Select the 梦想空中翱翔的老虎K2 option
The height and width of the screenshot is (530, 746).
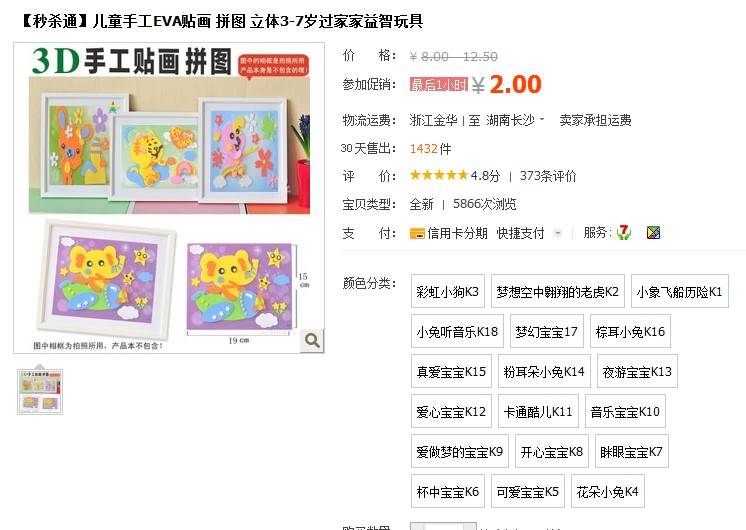(558, 291)
